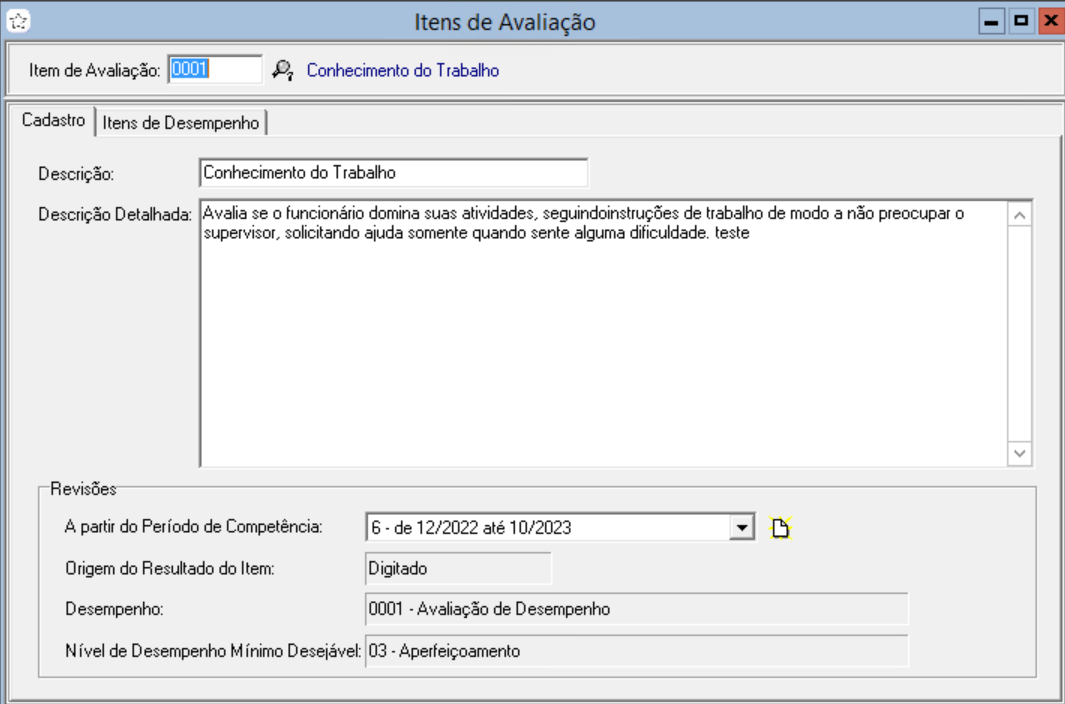Maximize the Itens de Avaliação window

(1021, 21)
